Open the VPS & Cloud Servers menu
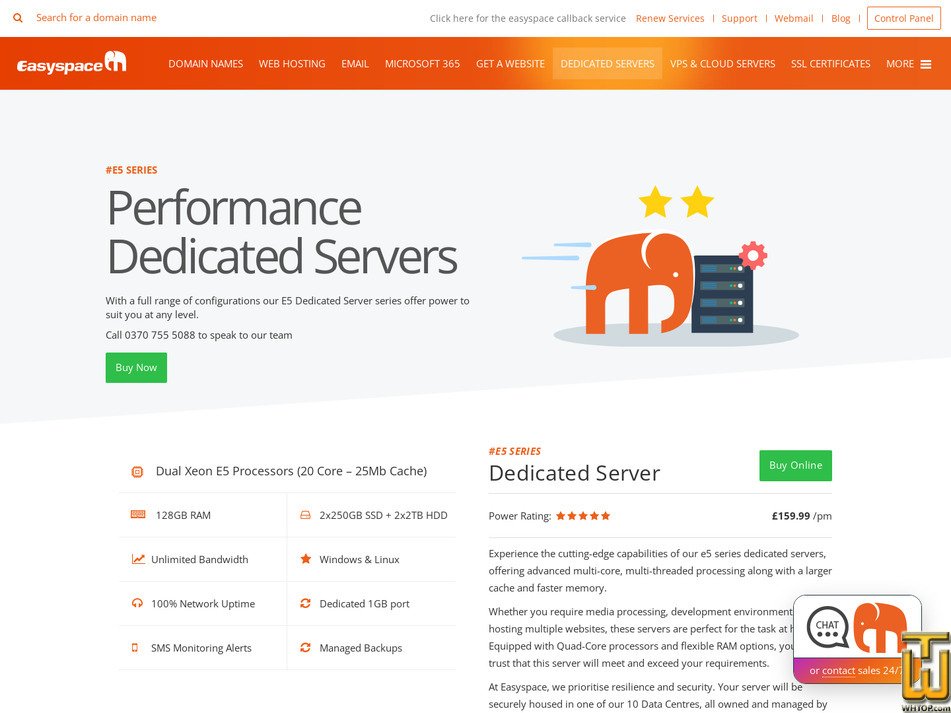The width and height of the screenshot is (951, 713). coord(722,64)
